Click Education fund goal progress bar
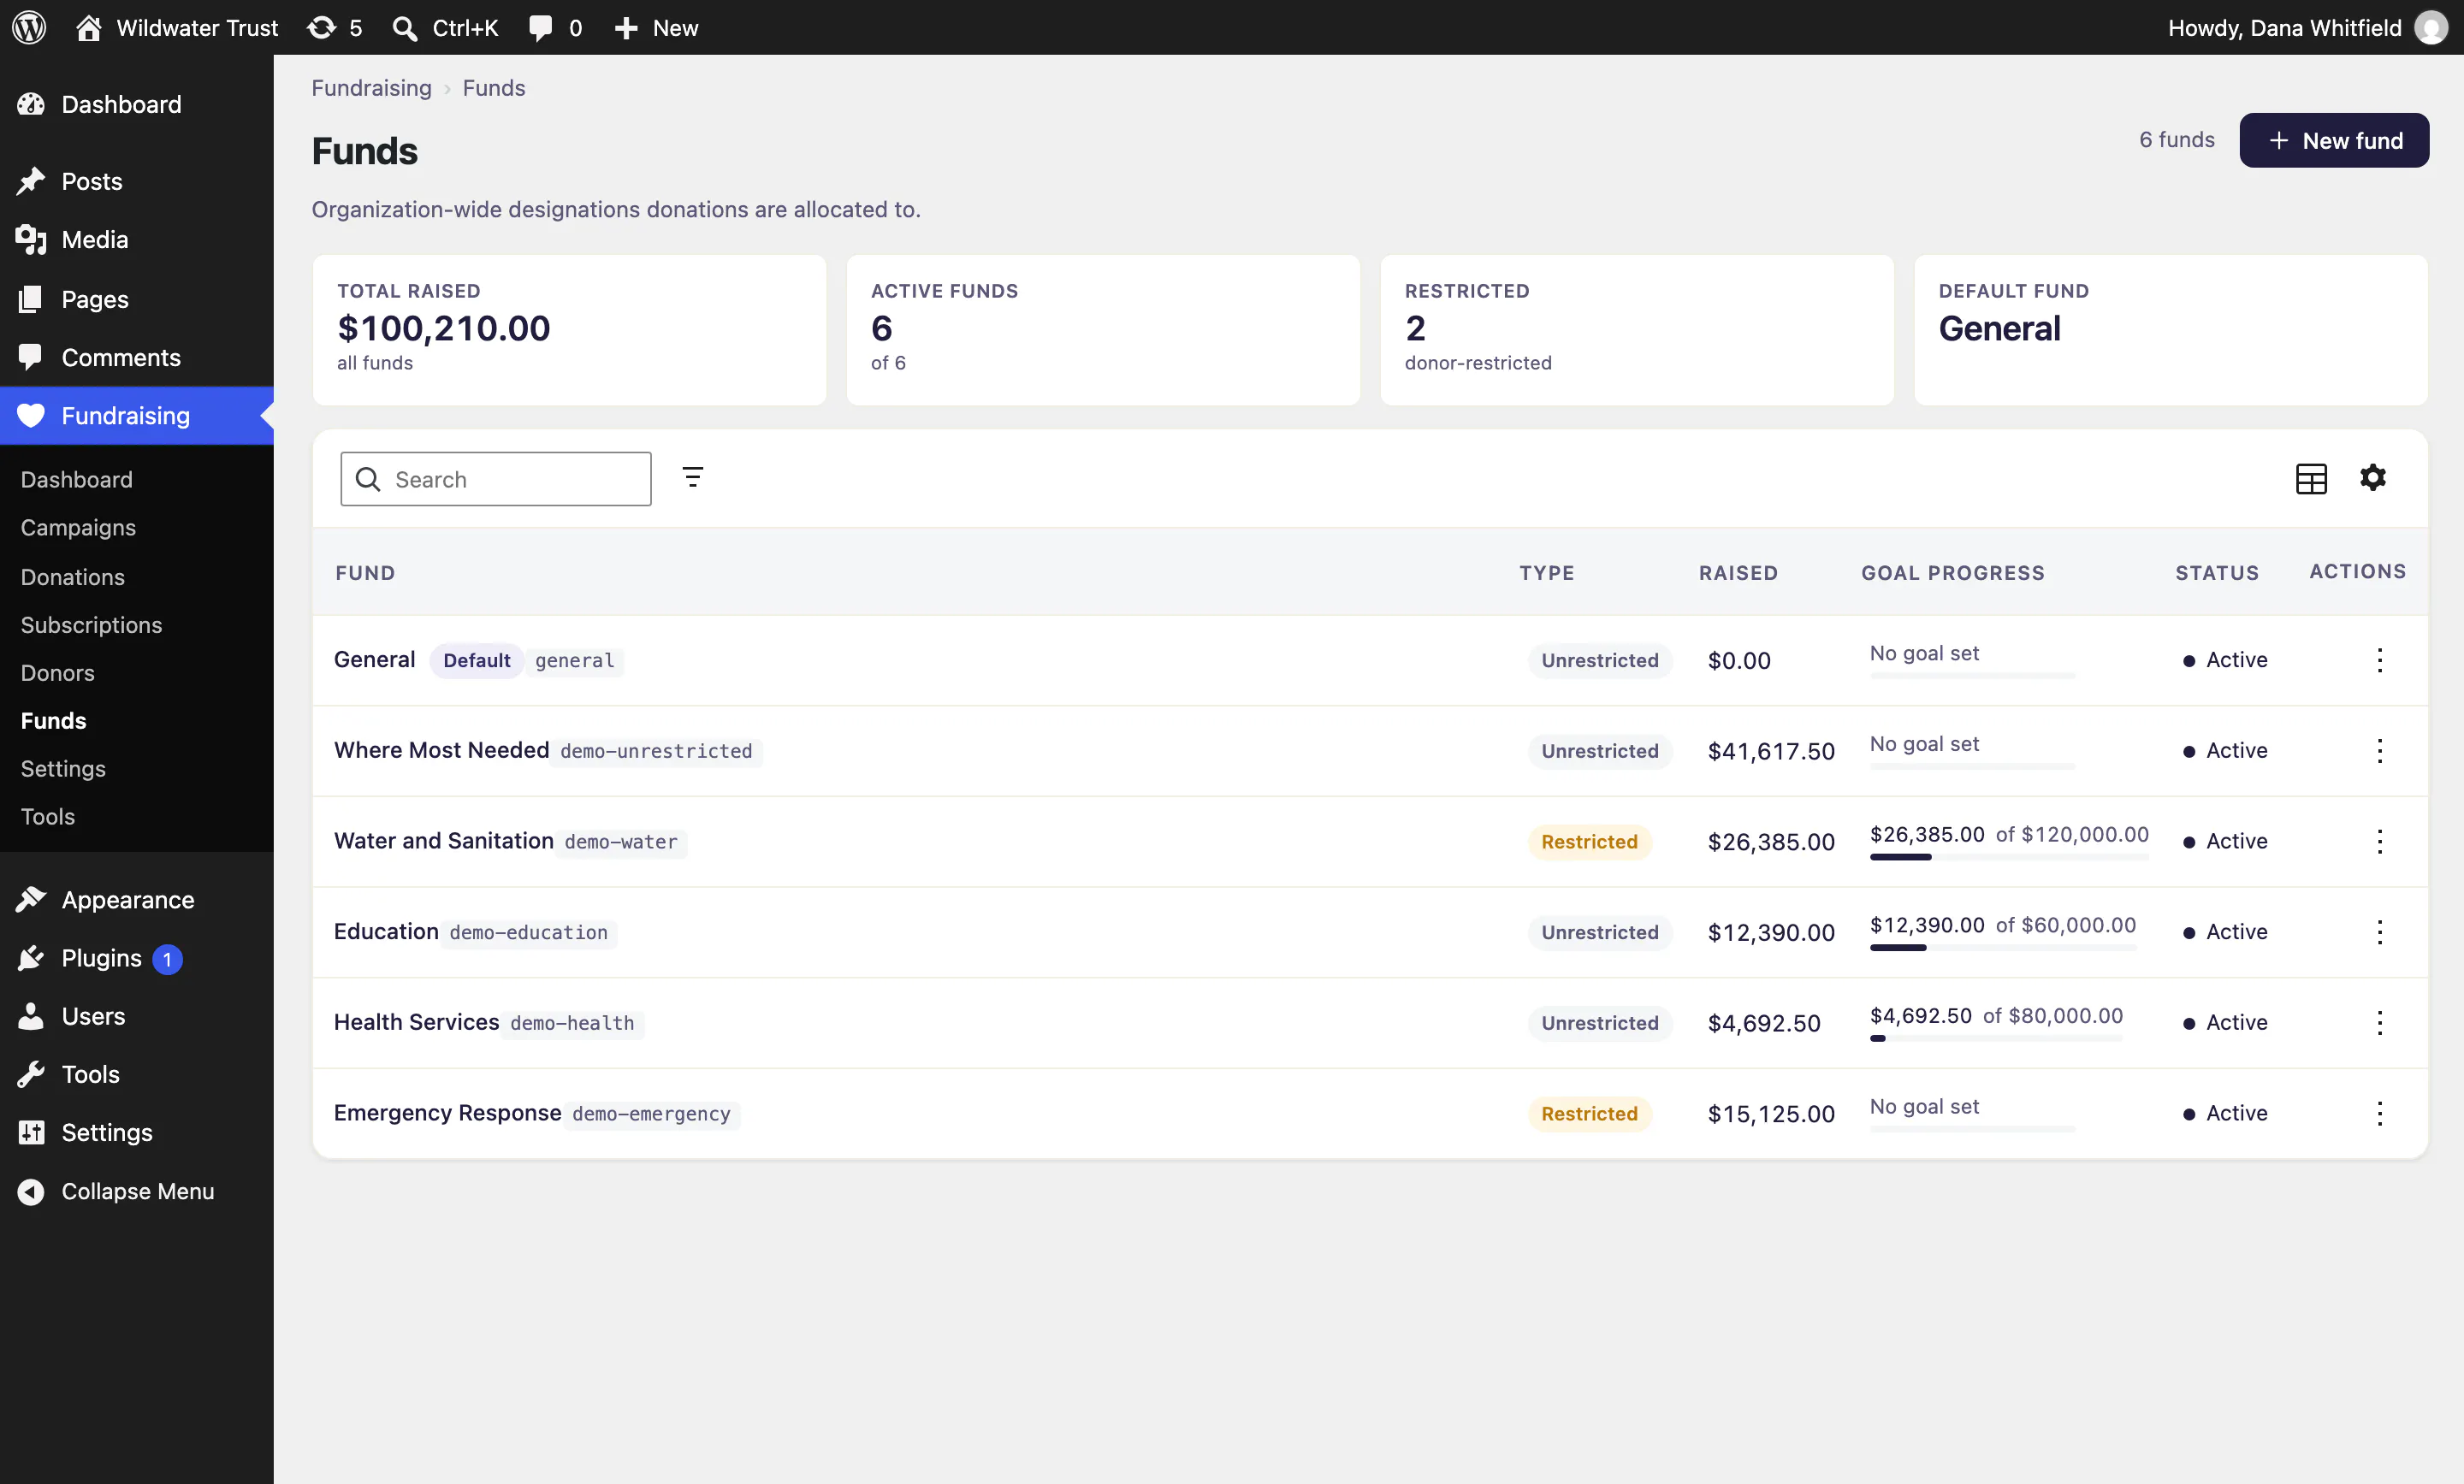The width and height of the screenshot is (2464, 1484). tap(2002, 948)
